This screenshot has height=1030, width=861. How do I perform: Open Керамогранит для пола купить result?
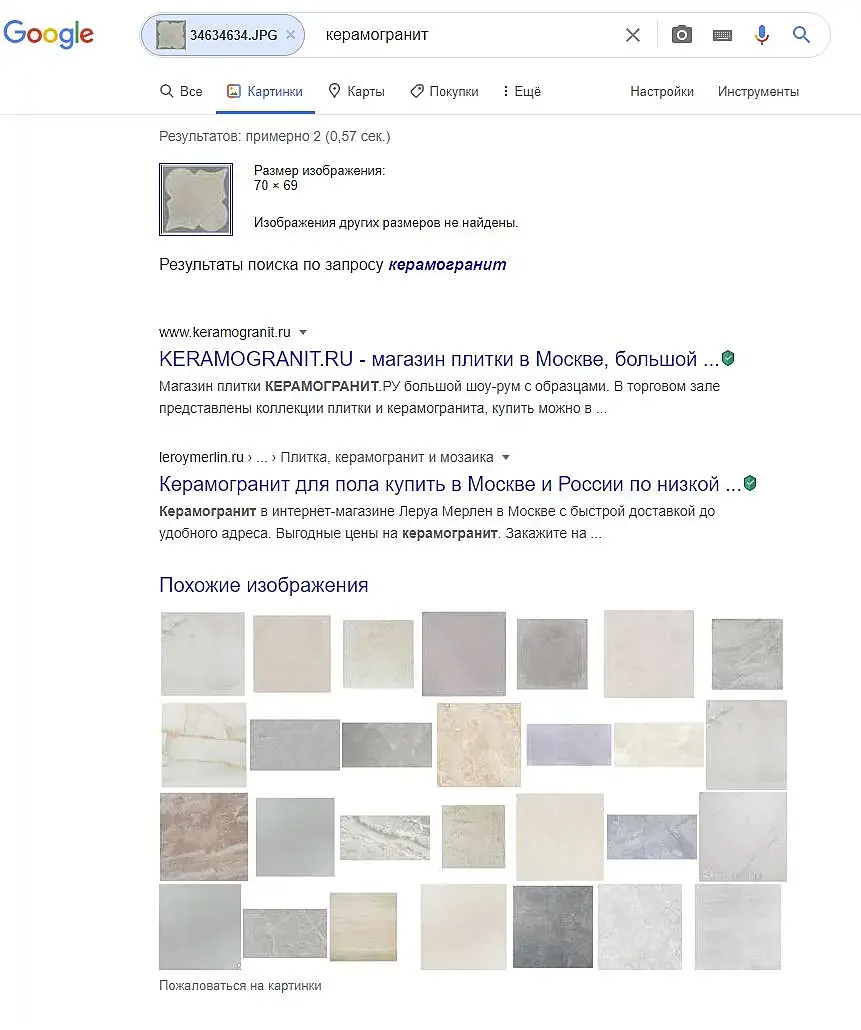450,484
